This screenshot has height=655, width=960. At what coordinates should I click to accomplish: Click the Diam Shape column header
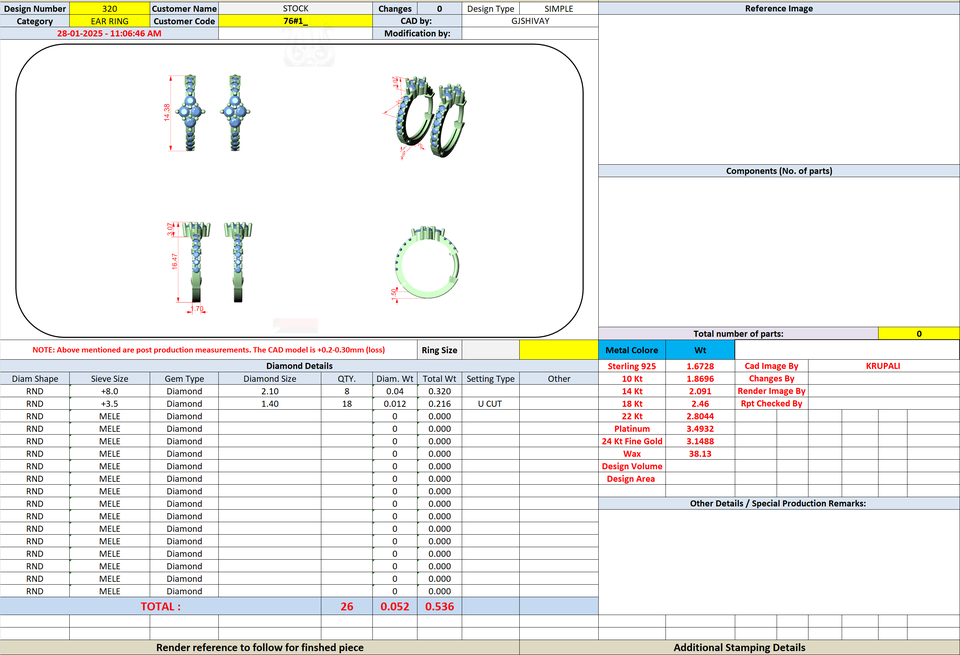[x=35, y=379]
